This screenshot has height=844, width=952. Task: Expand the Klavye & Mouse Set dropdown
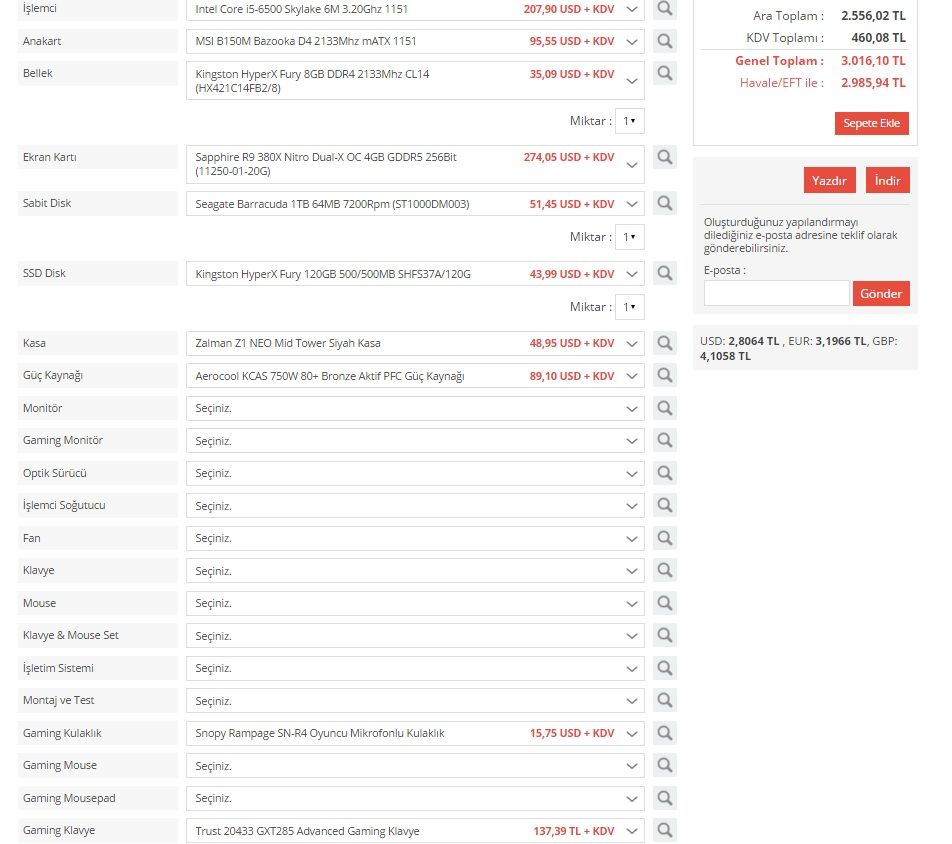point(415,636)
